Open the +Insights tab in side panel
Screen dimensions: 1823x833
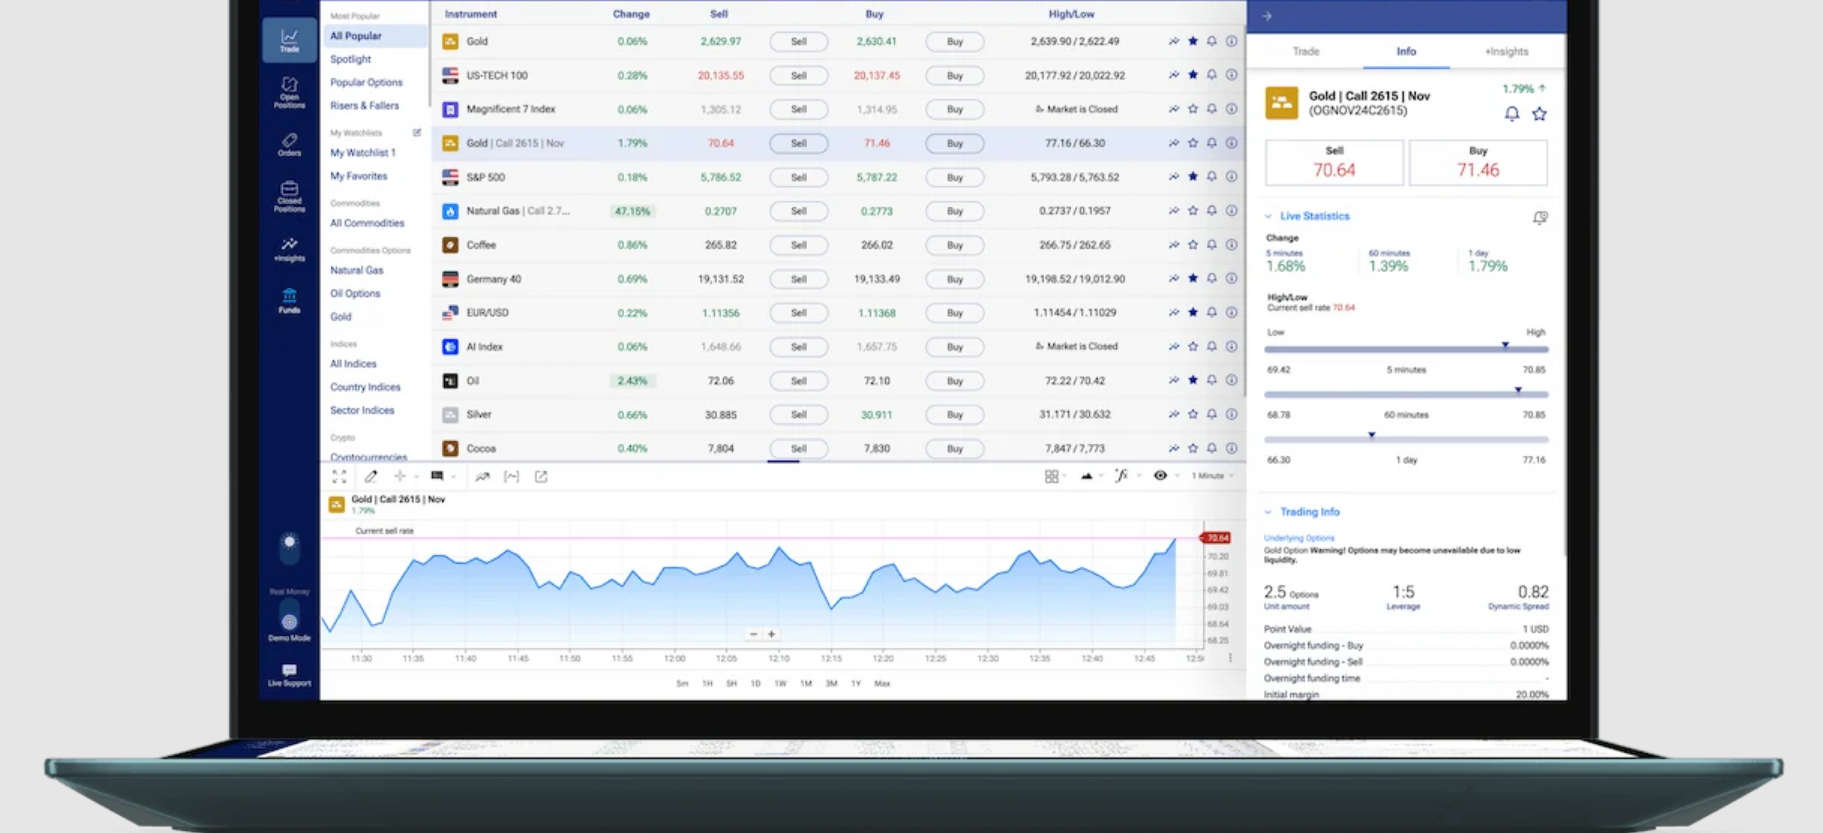[x=1506, y=51]
